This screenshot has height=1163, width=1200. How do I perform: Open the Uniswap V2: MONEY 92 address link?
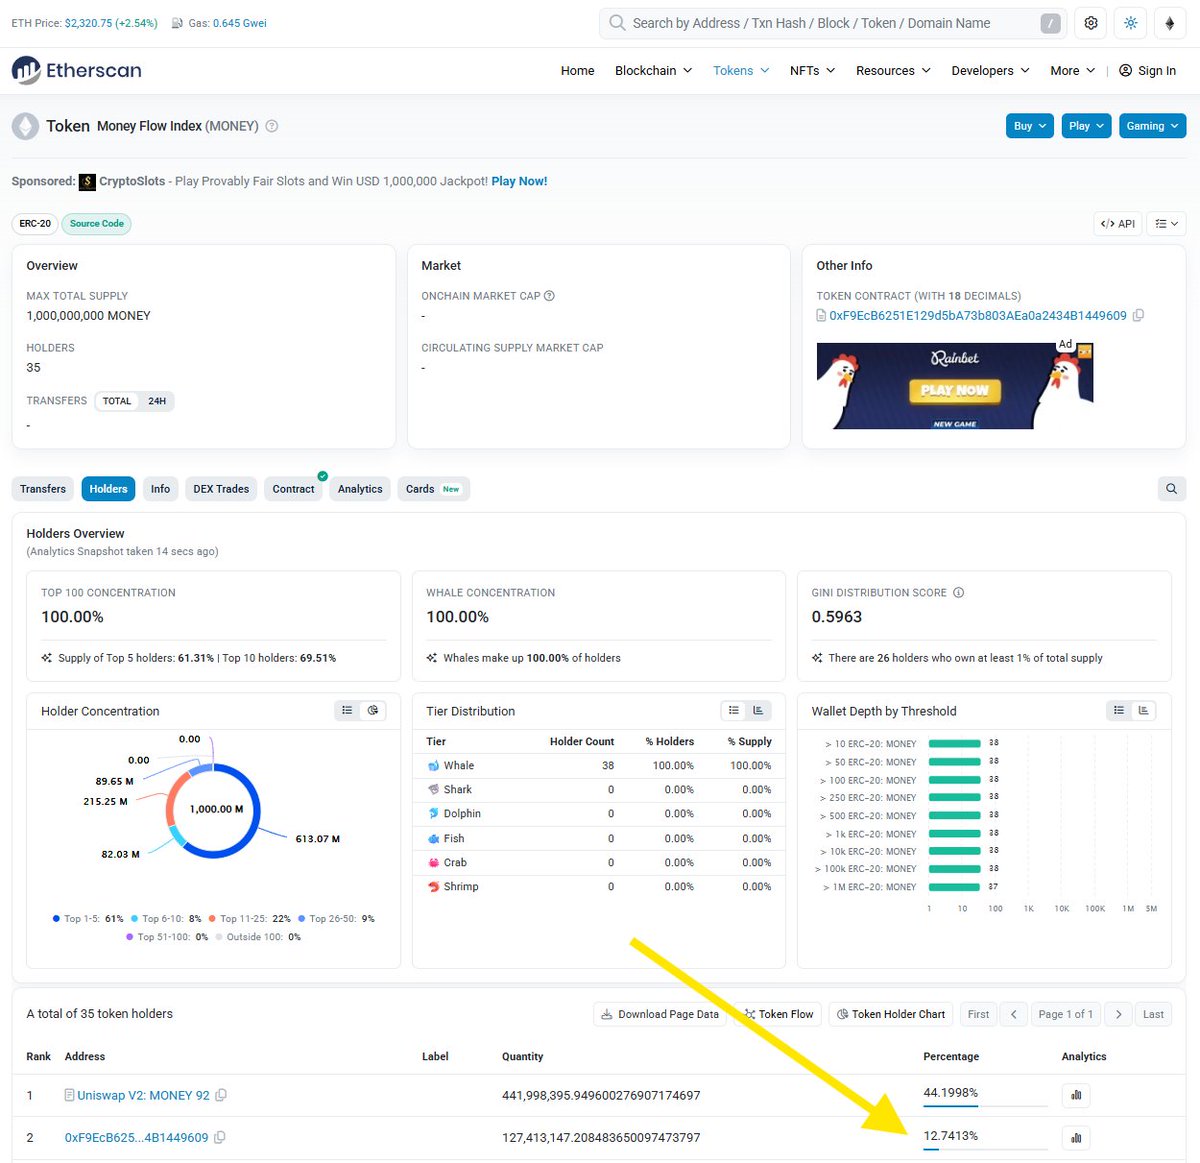[143, 1095]
